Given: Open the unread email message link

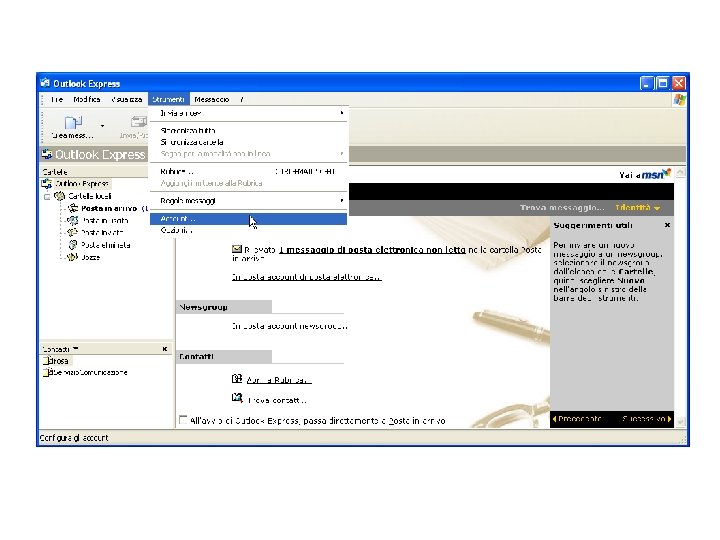Looking at the screenshot, I should click(372, 250).
